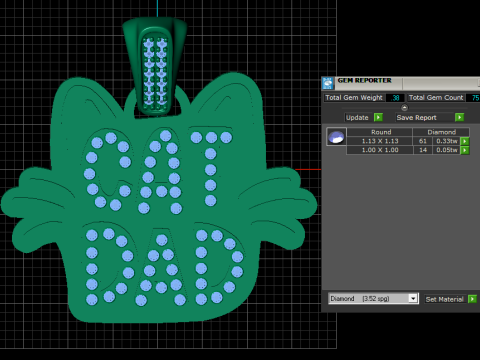Select the pendant bail in the viewport
Image resolution: width=480 pixels, height=360 pixels.
click(x=154, y=67)
